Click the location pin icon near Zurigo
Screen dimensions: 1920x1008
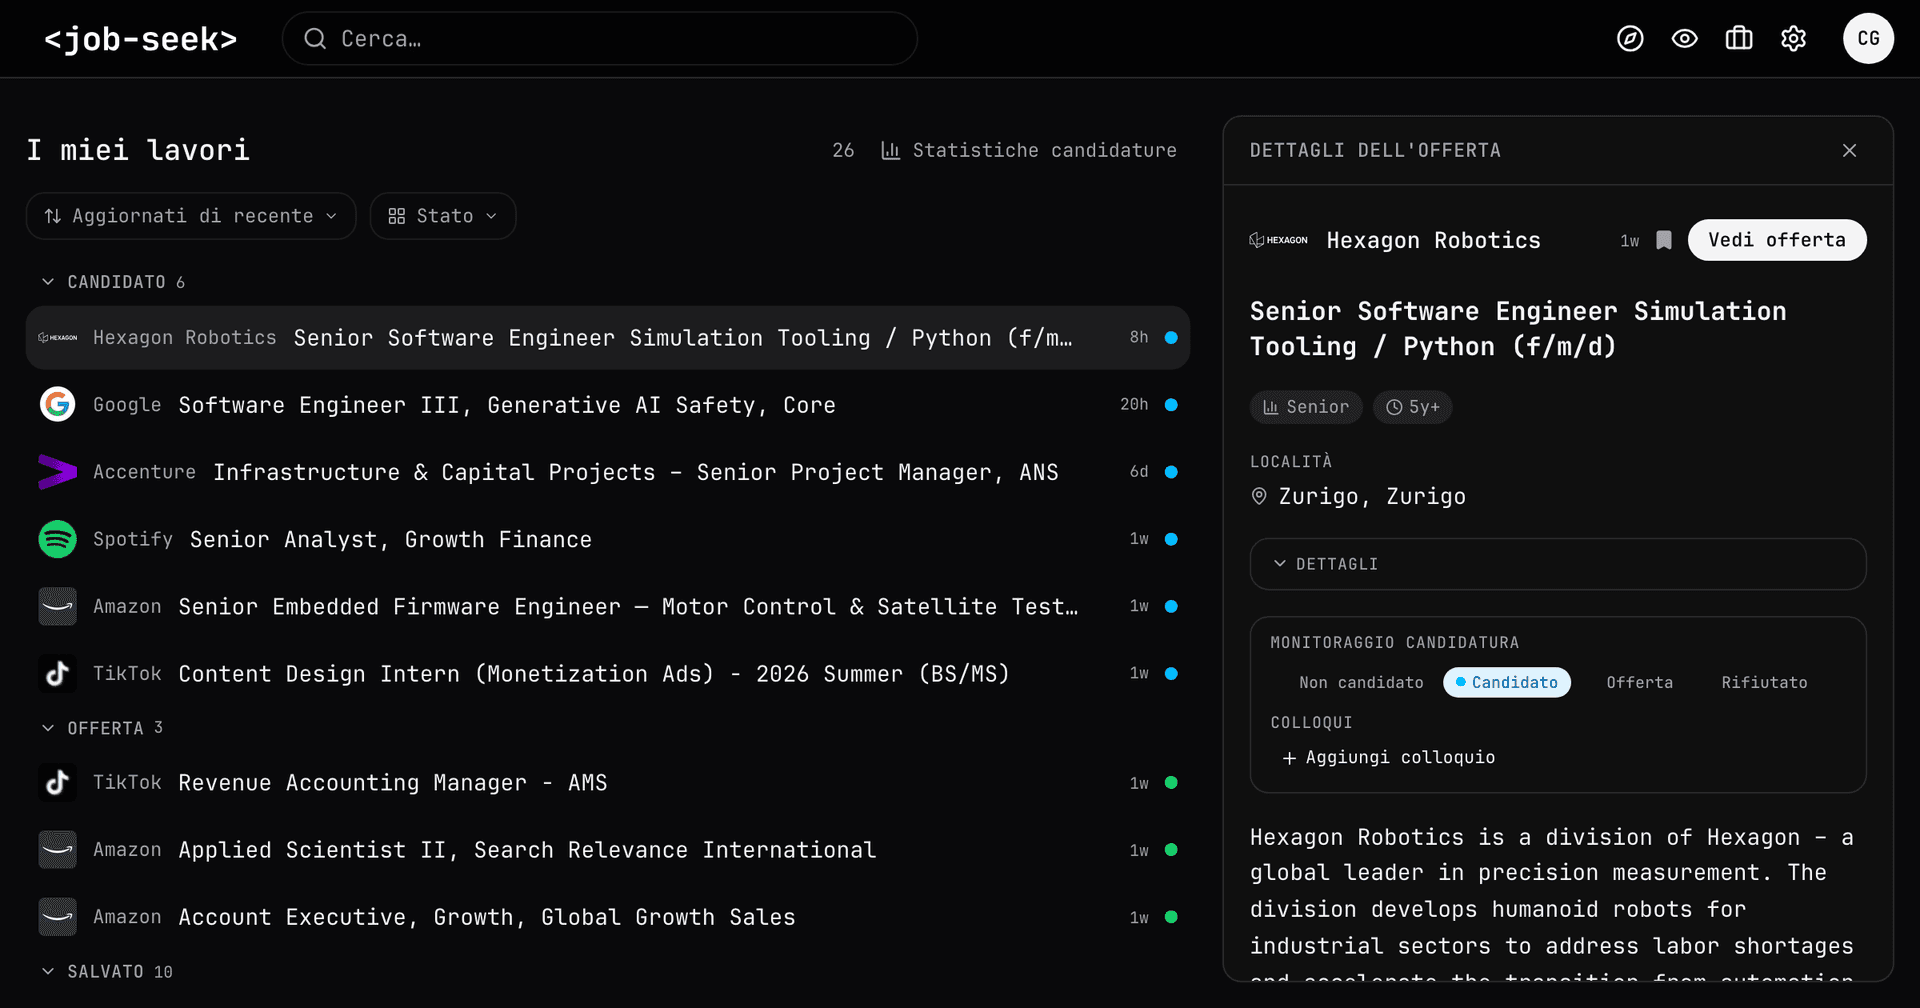(1259, 496)
